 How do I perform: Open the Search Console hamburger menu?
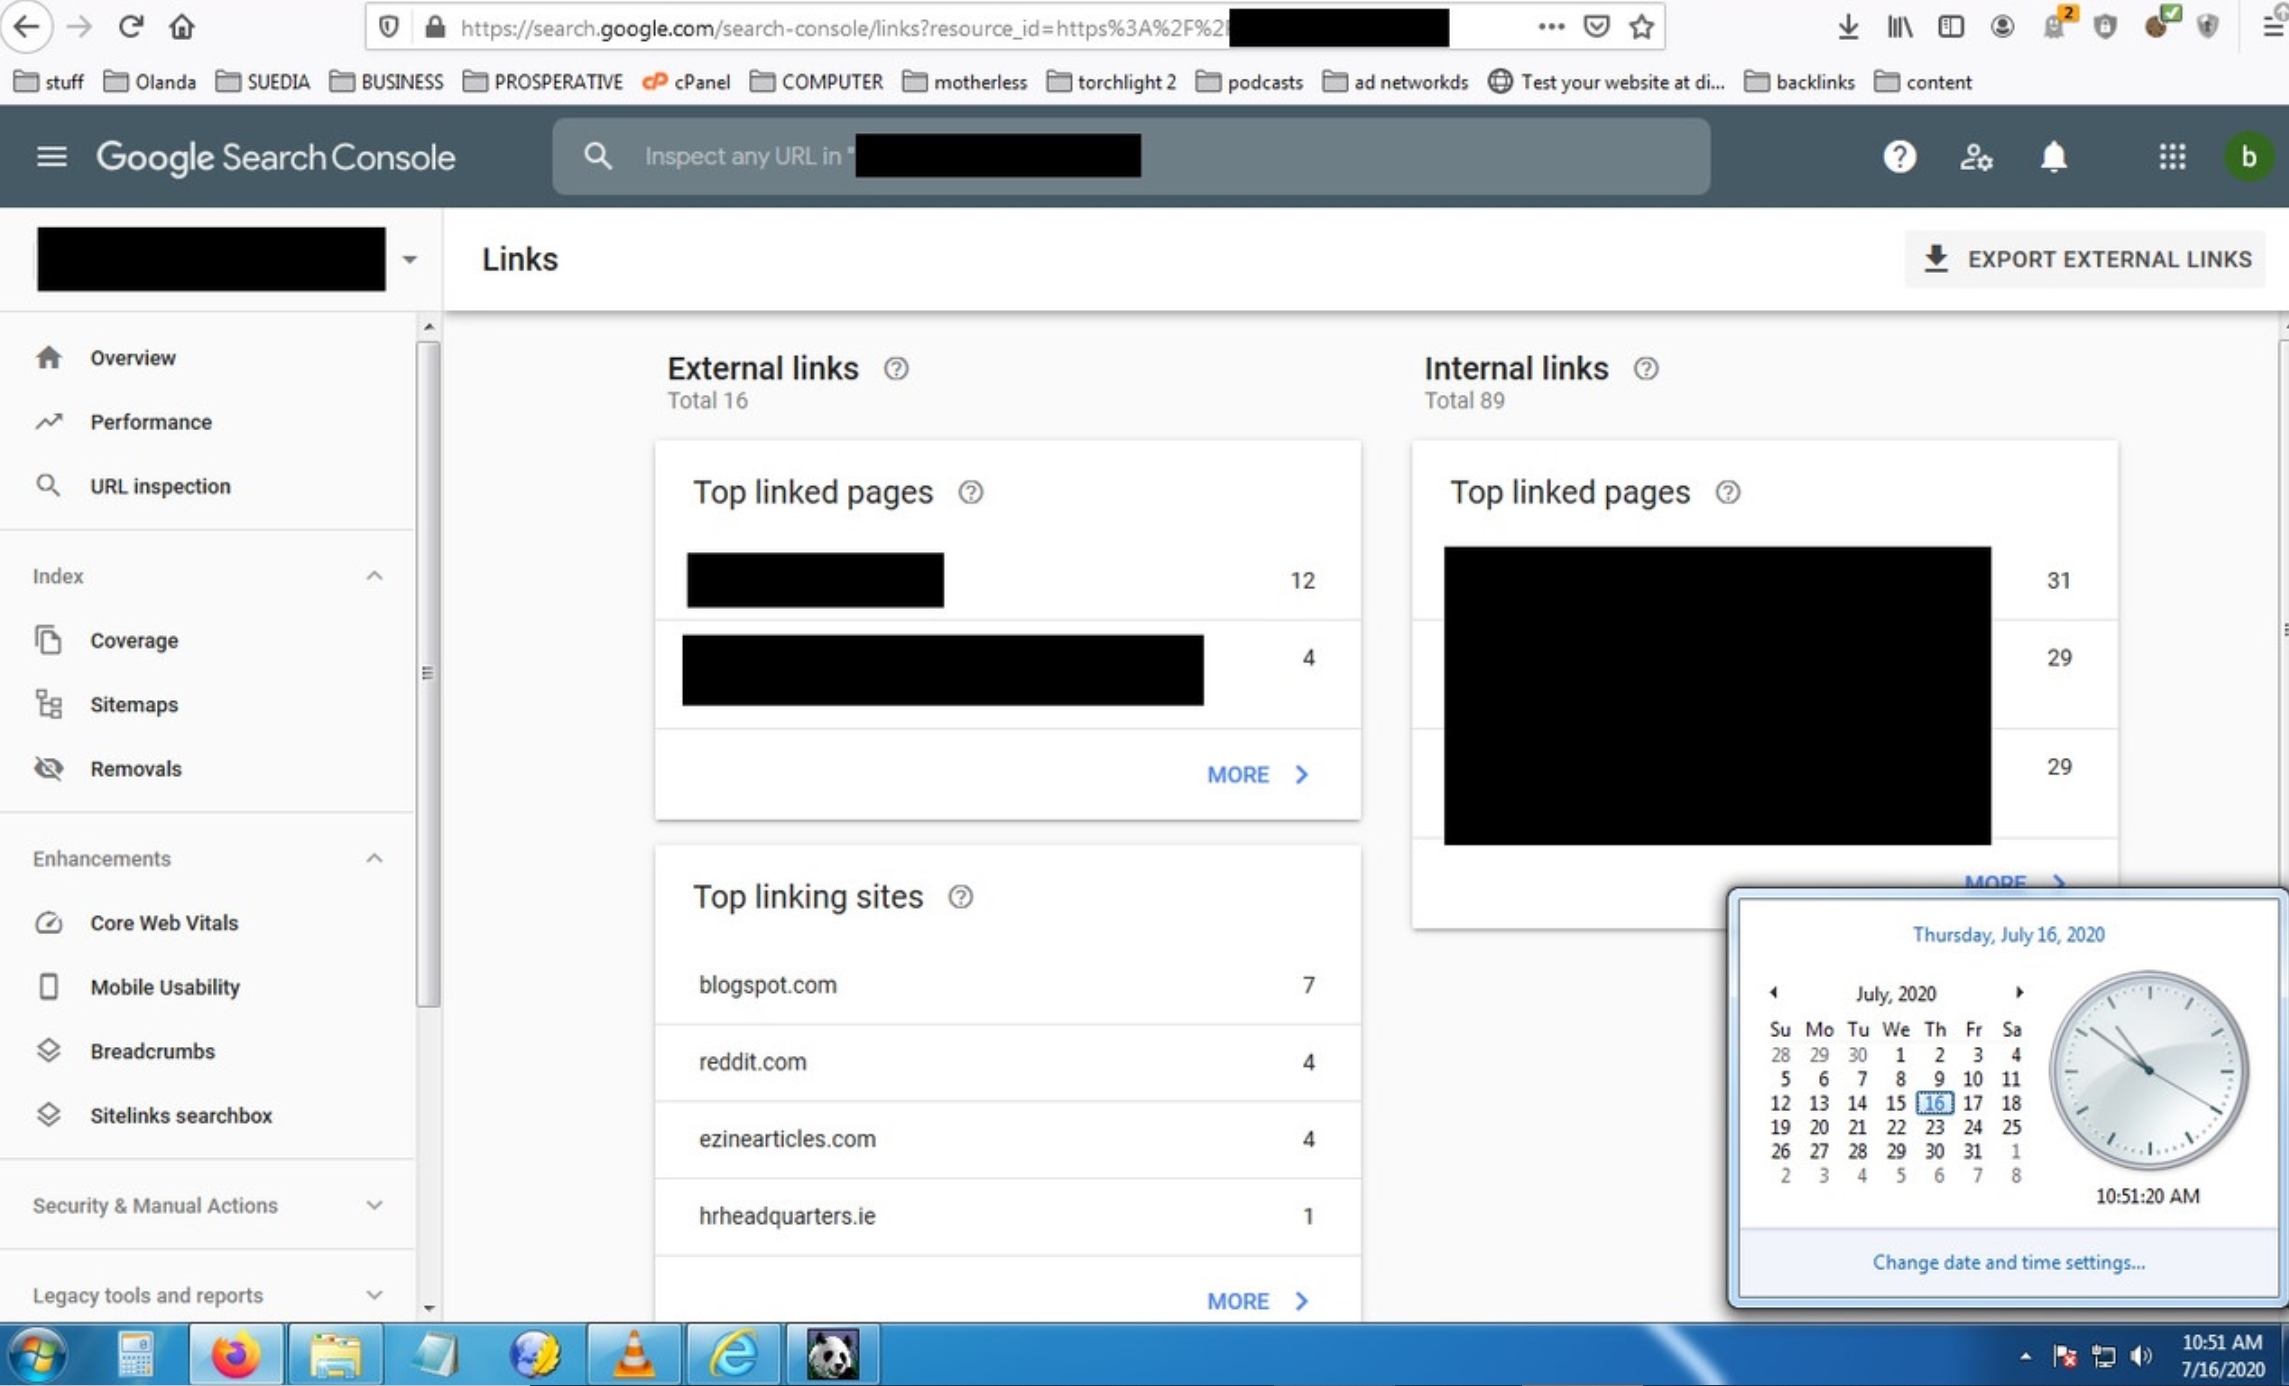click(52, 157)
